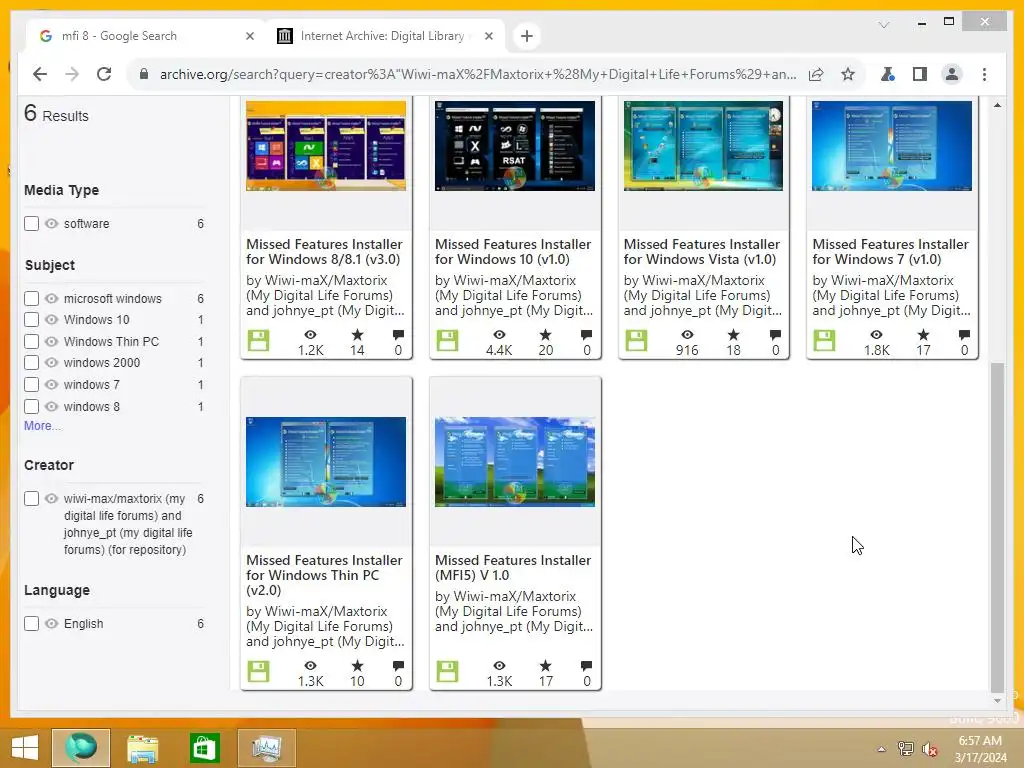Check the software media type filter

(31, 223)
